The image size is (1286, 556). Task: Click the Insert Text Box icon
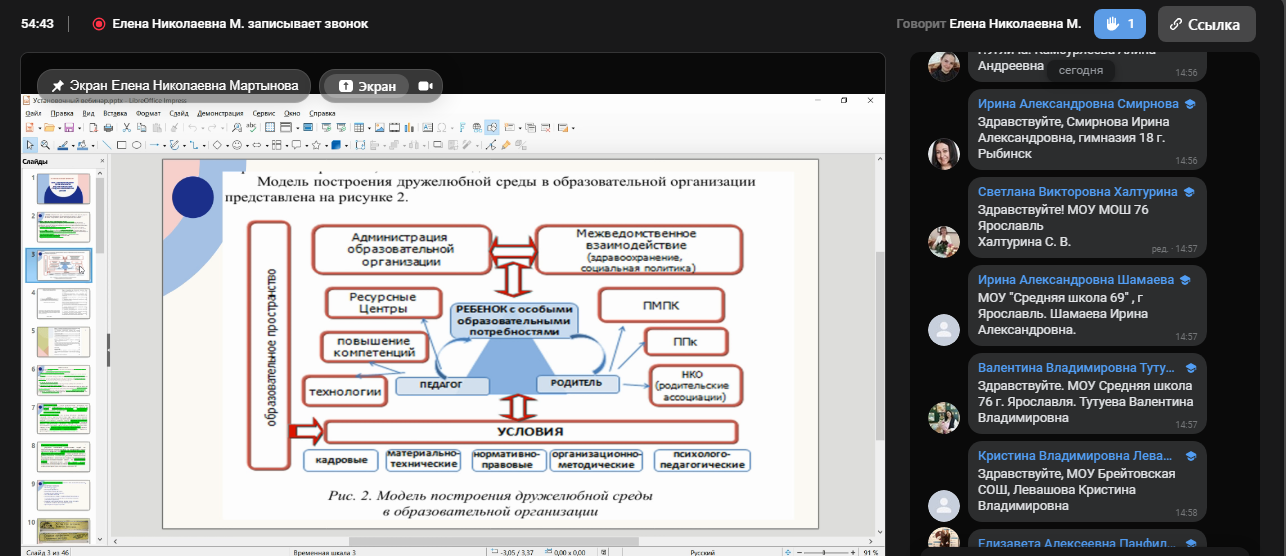[427, 128]
